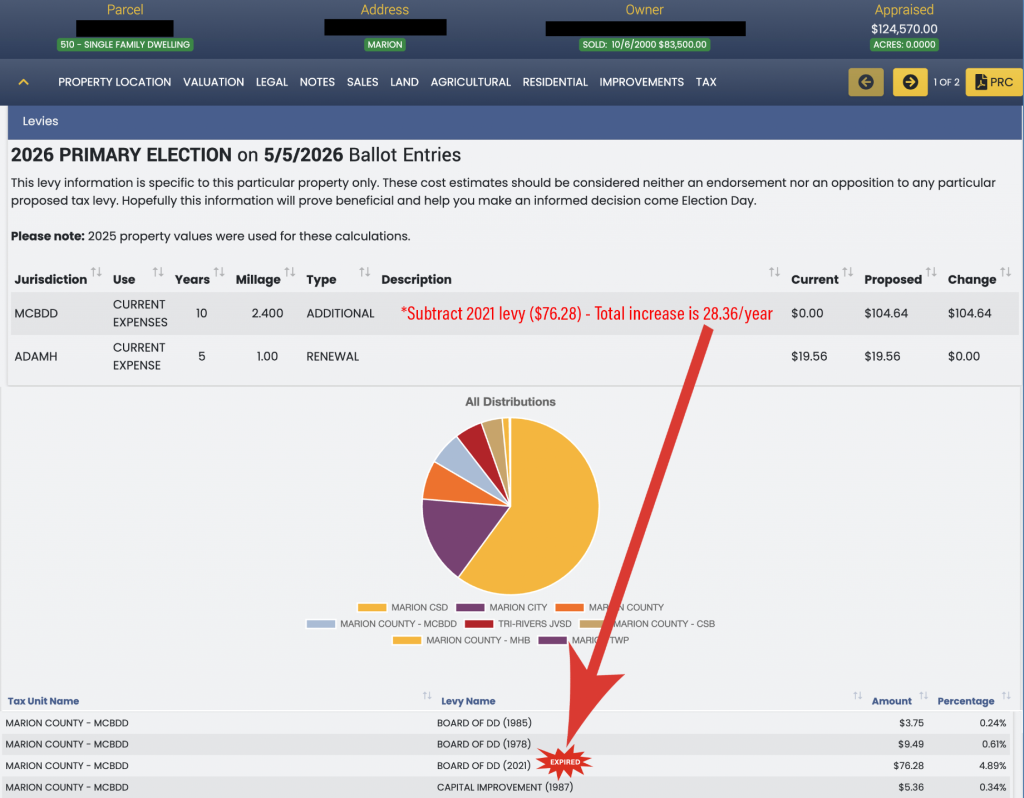Hide TRI-RIVERS JVSD from the pie chart

click(x=529, y=624)
